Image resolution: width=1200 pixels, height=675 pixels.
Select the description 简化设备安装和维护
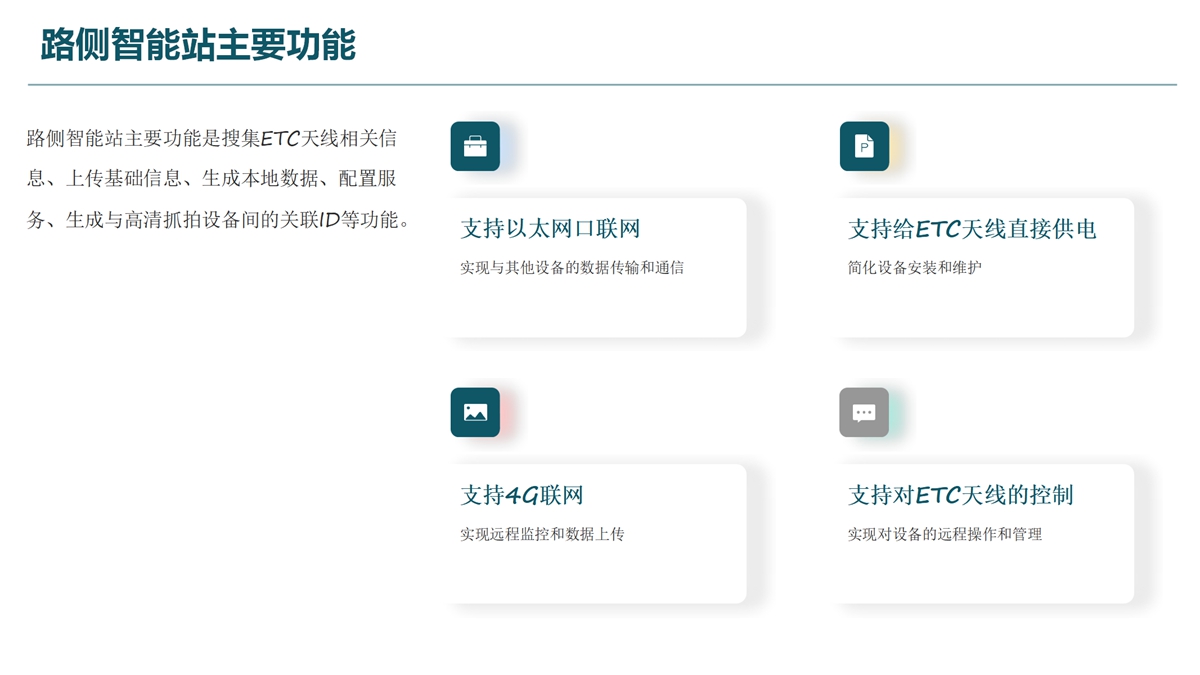914,268
